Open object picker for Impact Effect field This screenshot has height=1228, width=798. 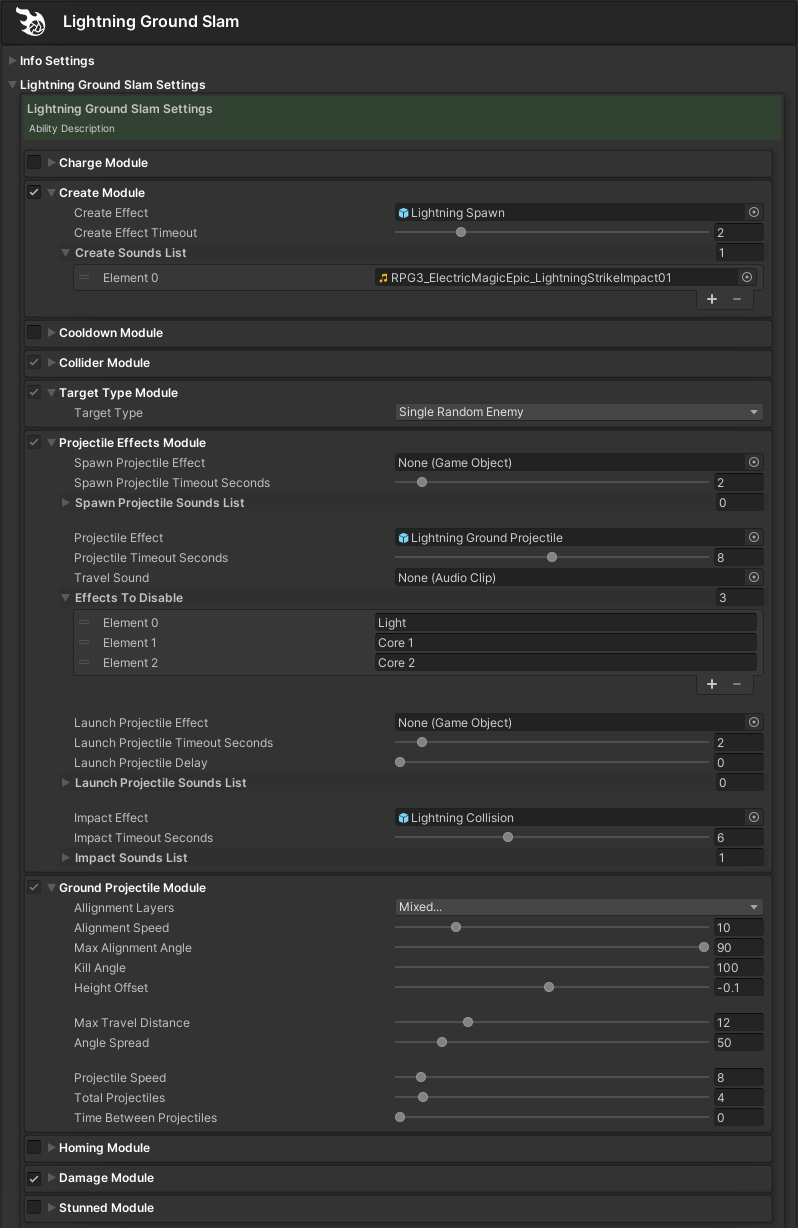pyautogui.click(x=754, y=818)
